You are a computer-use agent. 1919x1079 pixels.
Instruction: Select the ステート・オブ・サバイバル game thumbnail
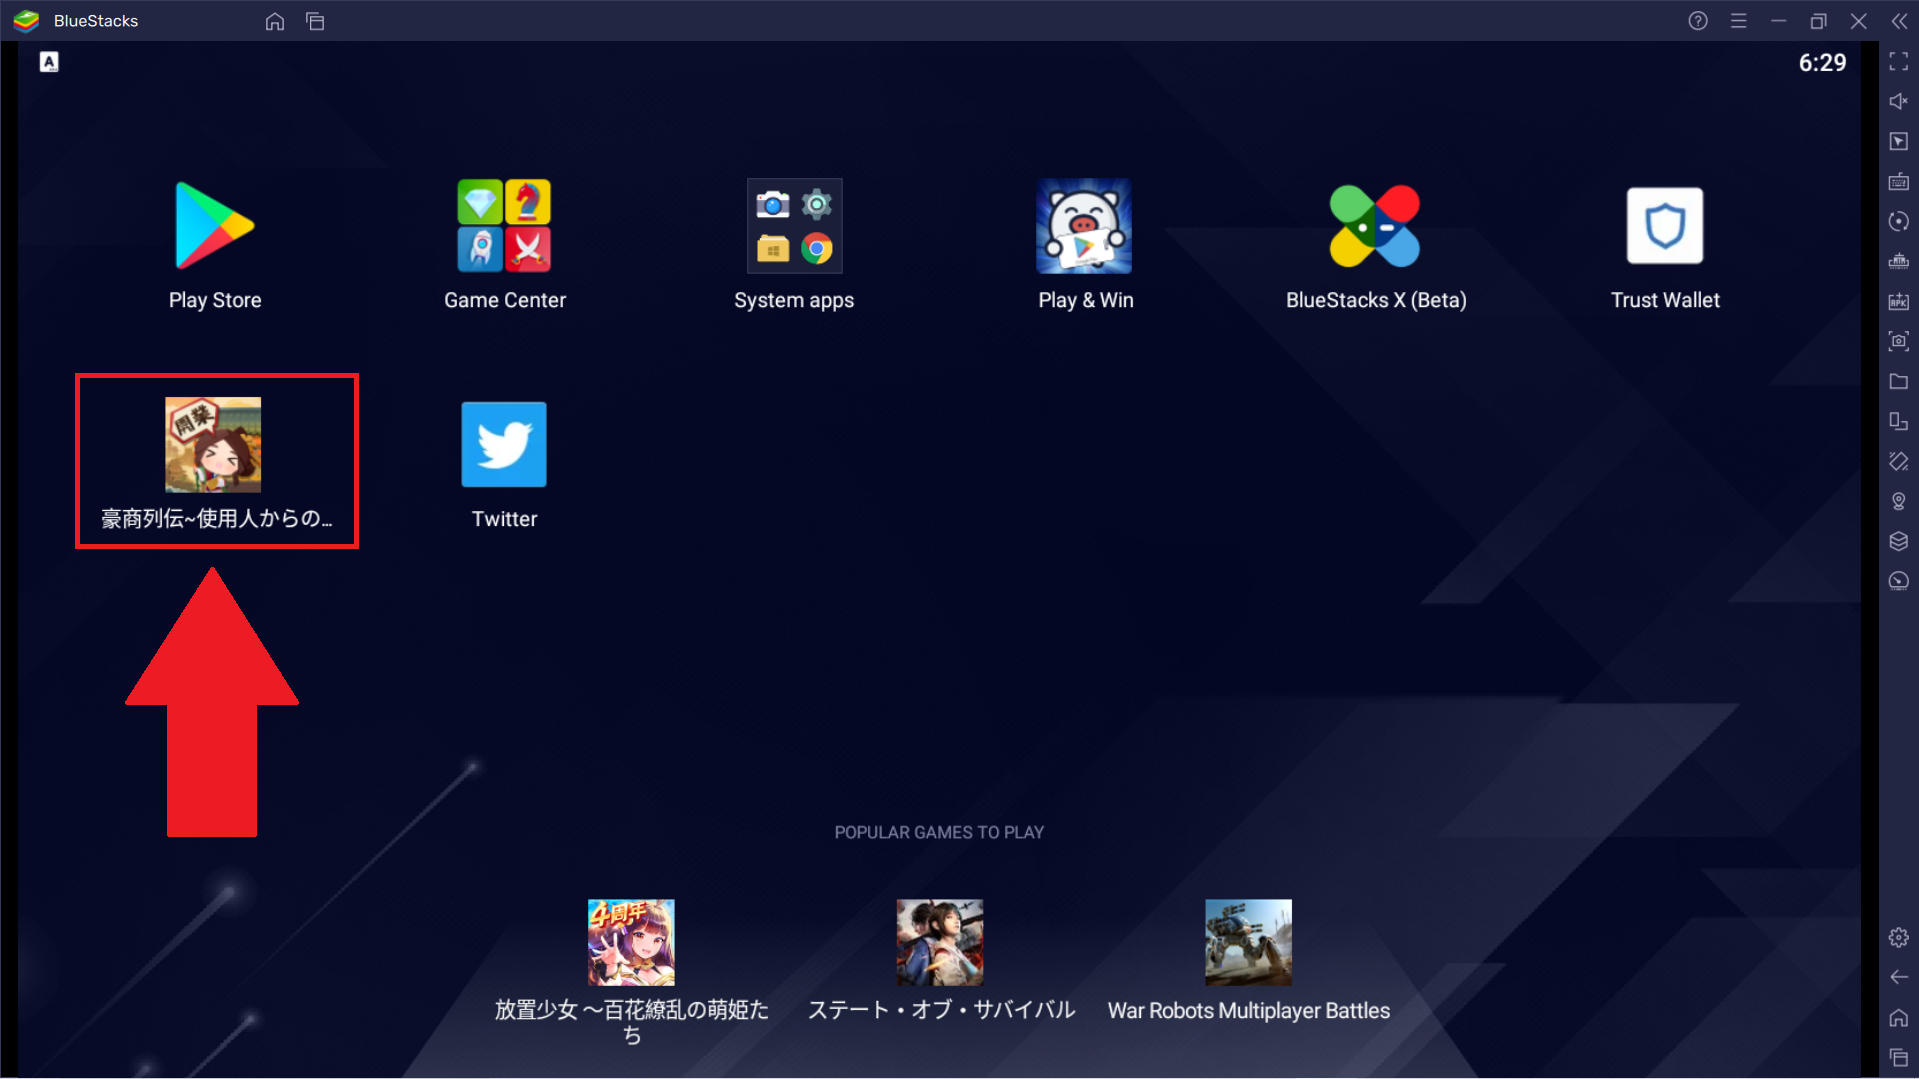tap(940, 942)
